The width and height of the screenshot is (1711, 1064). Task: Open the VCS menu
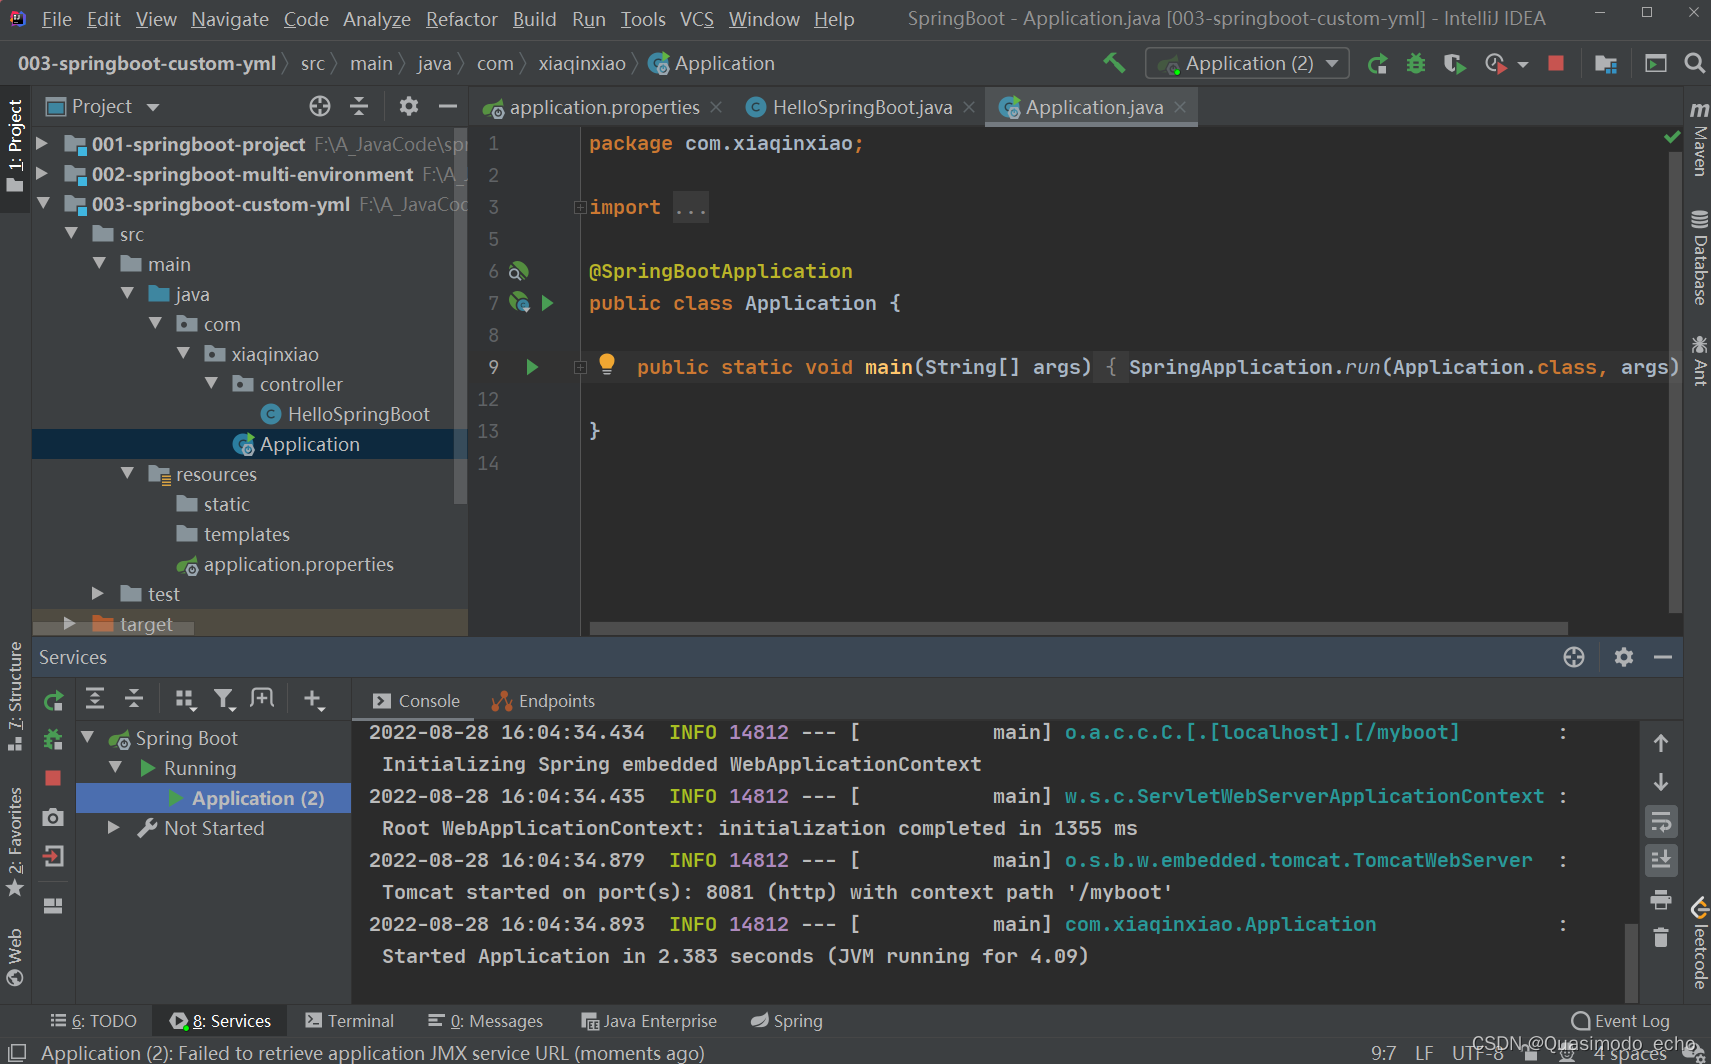coord(696,19)
